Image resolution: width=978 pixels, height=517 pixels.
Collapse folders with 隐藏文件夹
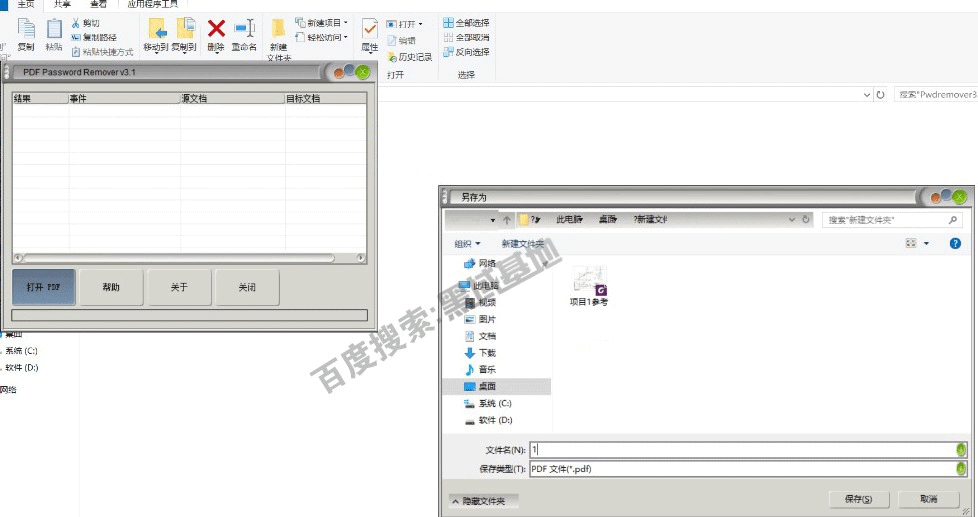[482, 501]
